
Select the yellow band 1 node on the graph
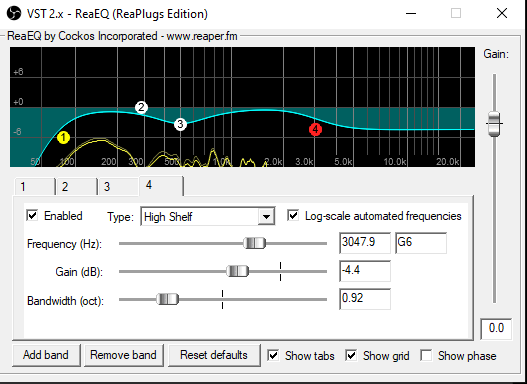pos(63,138)
